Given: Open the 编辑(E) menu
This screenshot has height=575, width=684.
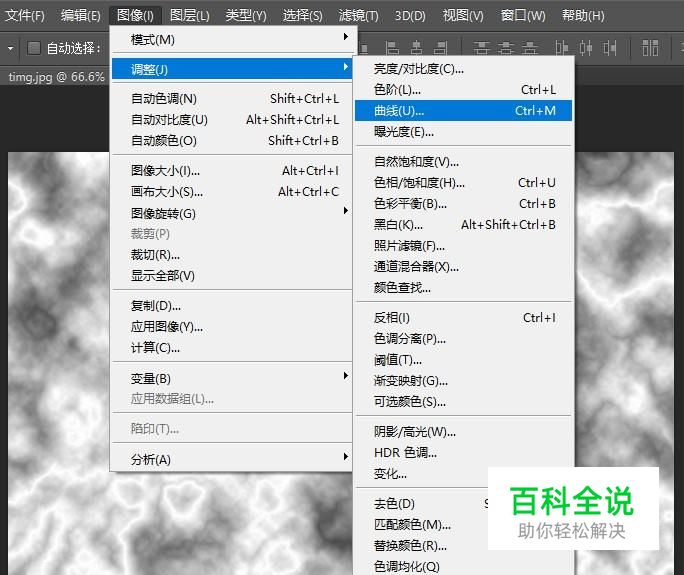Looking at the screenshot, I should click(x=81, y=16).
